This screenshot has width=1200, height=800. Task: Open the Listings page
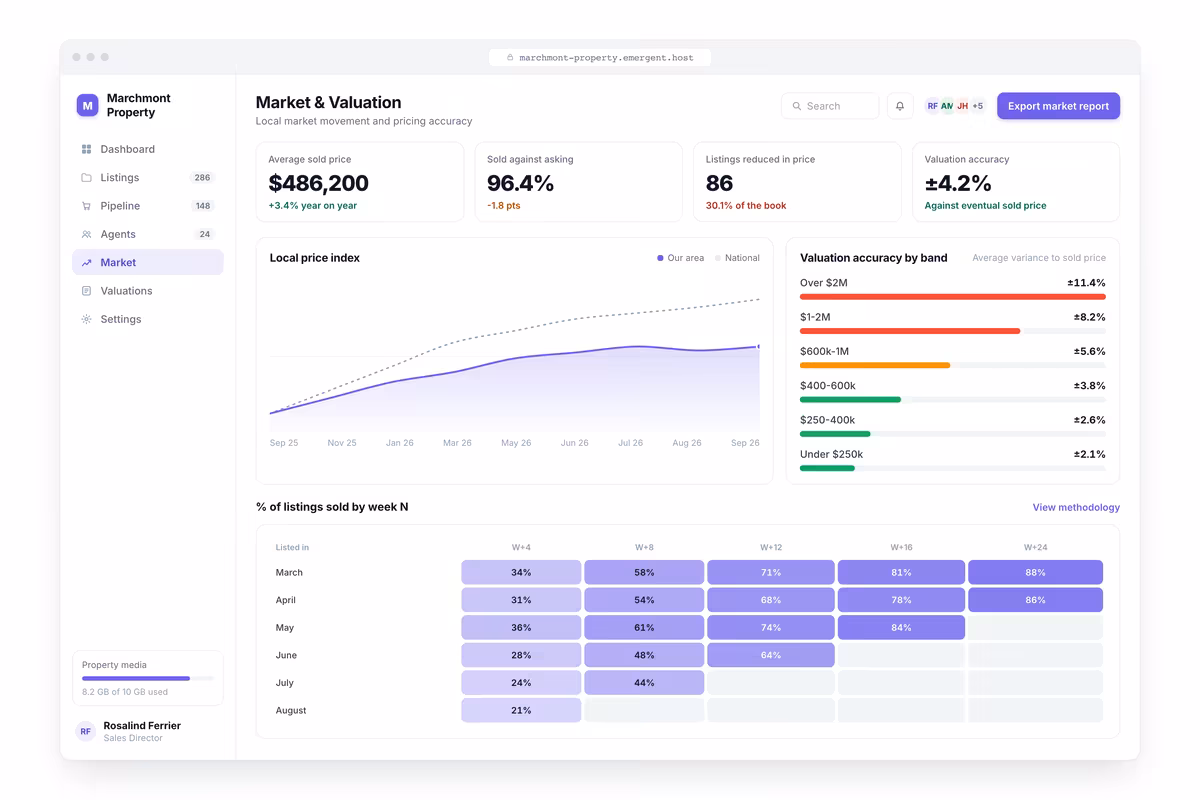(148, 178)
